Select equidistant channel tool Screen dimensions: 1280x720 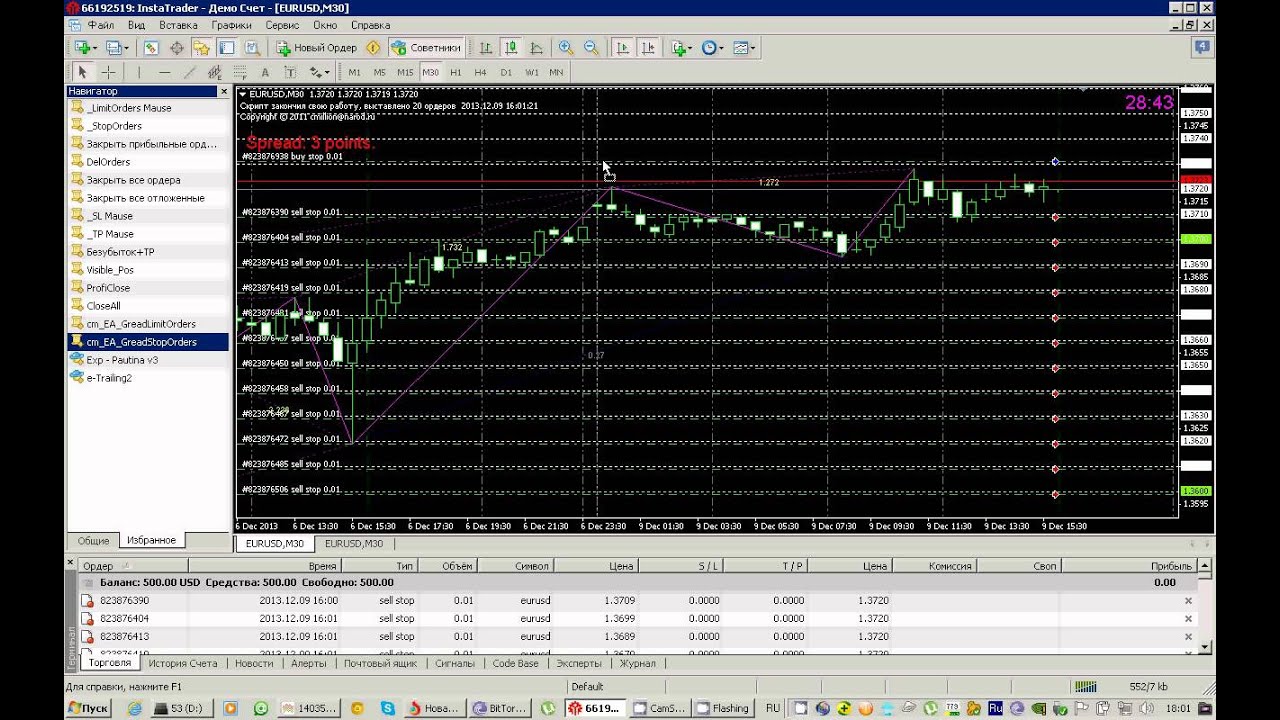click(x=214, y=72)
